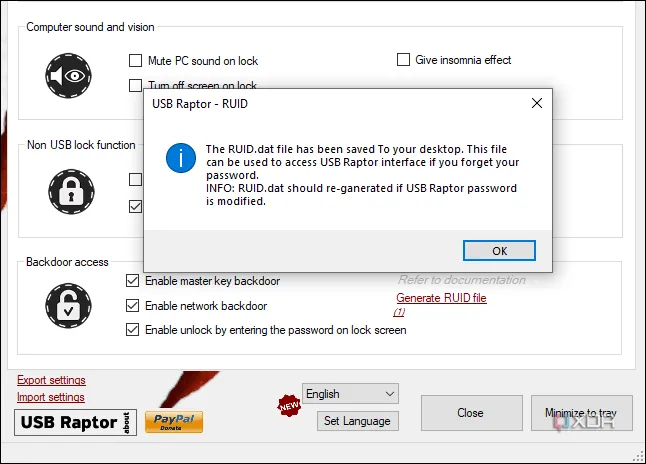Viewport: 646px width, 464px height.
Task: Click the Close button
Action: point(471,413)
